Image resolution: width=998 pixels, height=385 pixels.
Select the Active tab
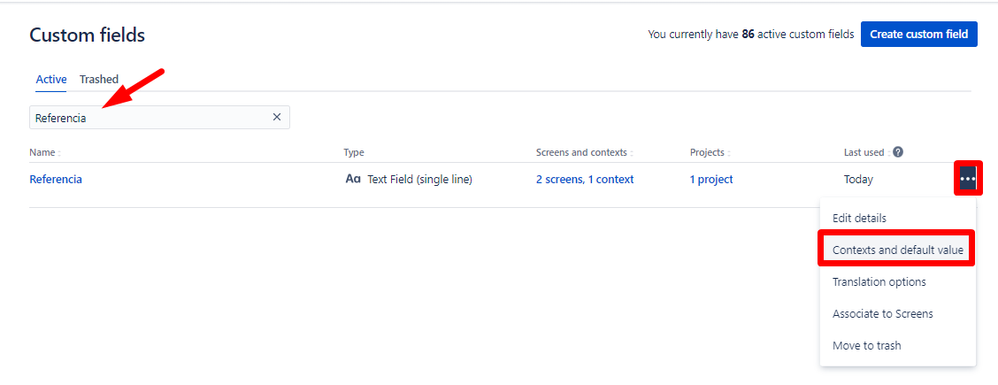(x=51, y=80)
